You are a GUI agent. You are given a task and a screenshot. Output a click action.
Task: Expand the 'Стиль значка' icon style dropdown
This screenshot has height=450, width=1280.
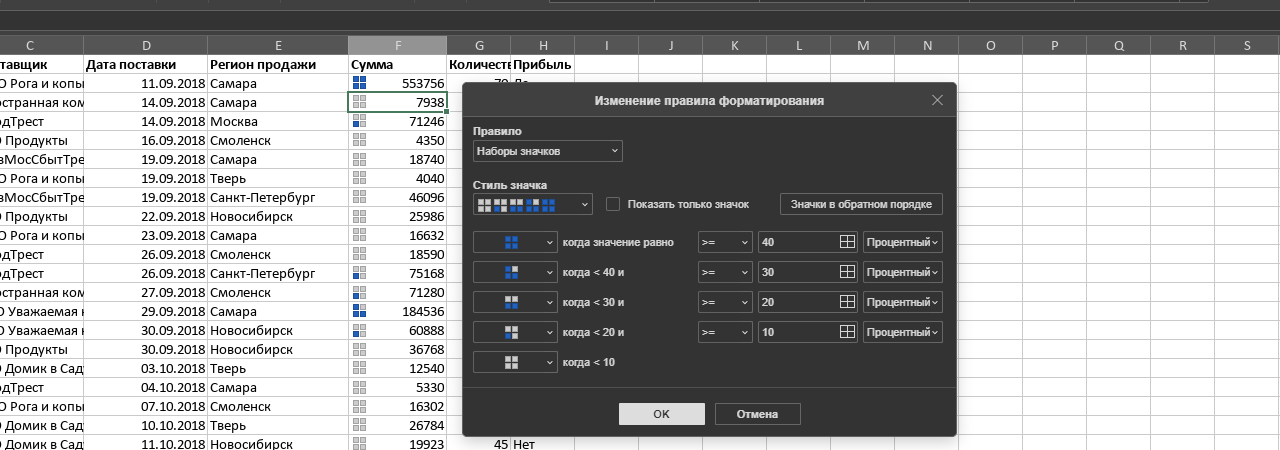pos(533,204)
